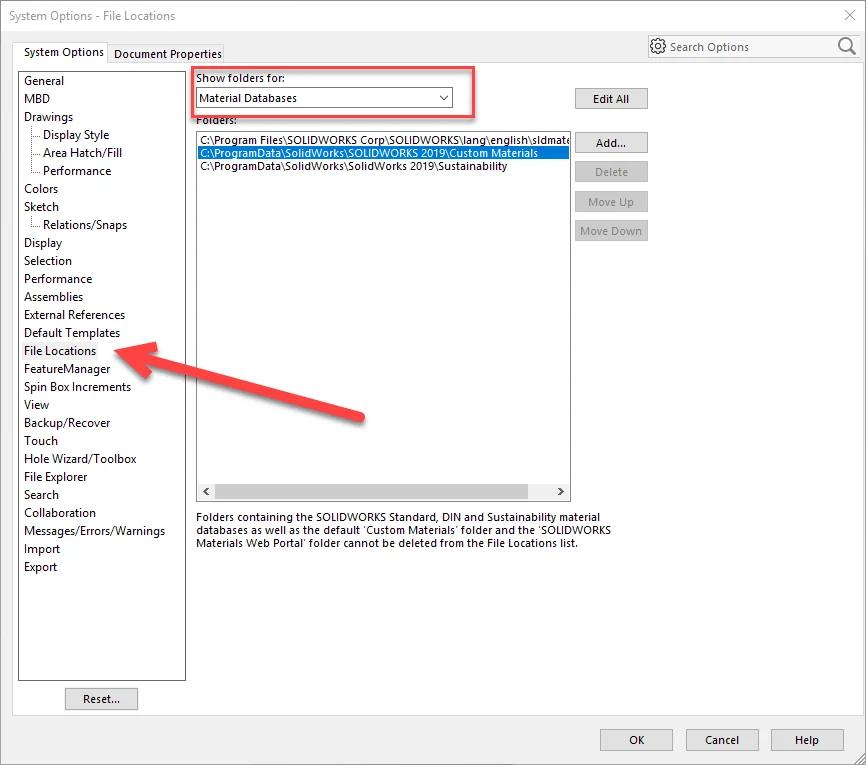
Task: Click the magnifying glass search icon
Action: tap(846, 46)
